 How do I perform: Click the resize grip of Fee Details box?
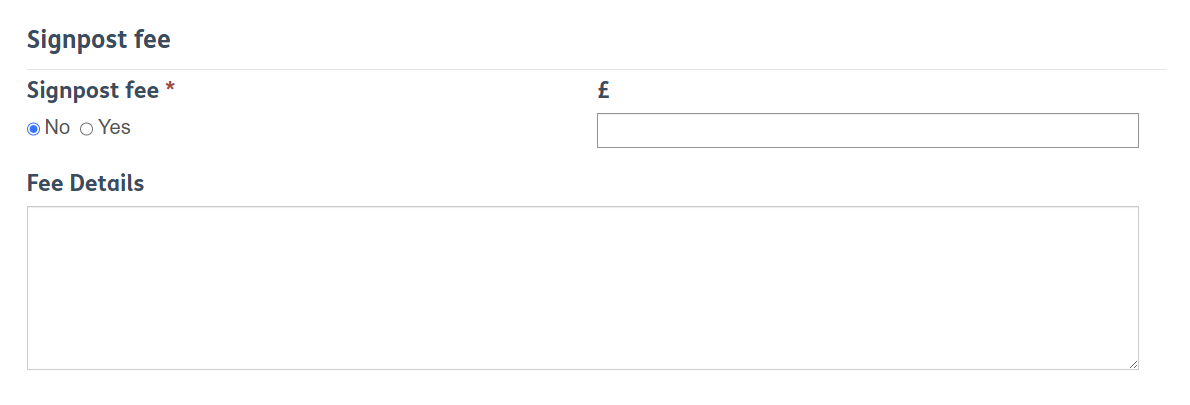tap(1133, 364)
